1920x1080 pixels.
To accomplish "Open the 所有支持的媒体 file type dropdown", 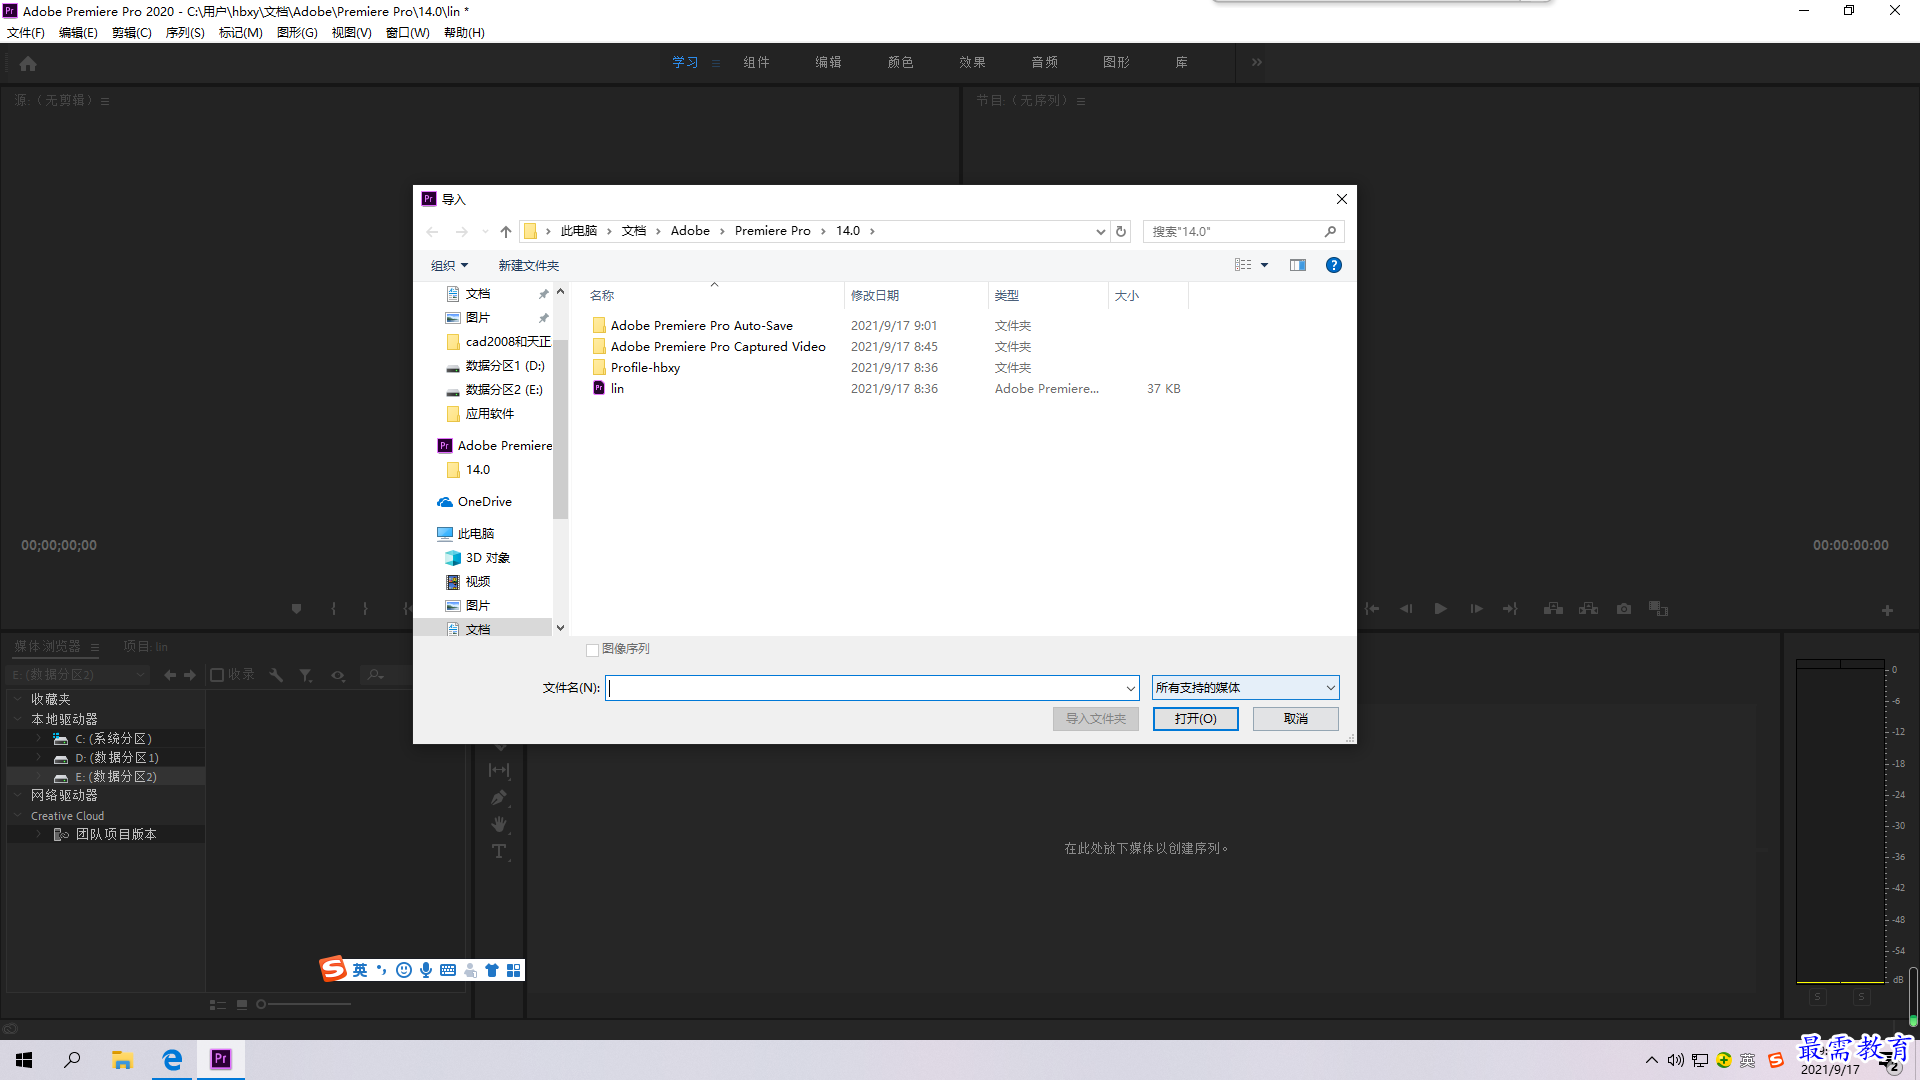I will click(1245, 688).
